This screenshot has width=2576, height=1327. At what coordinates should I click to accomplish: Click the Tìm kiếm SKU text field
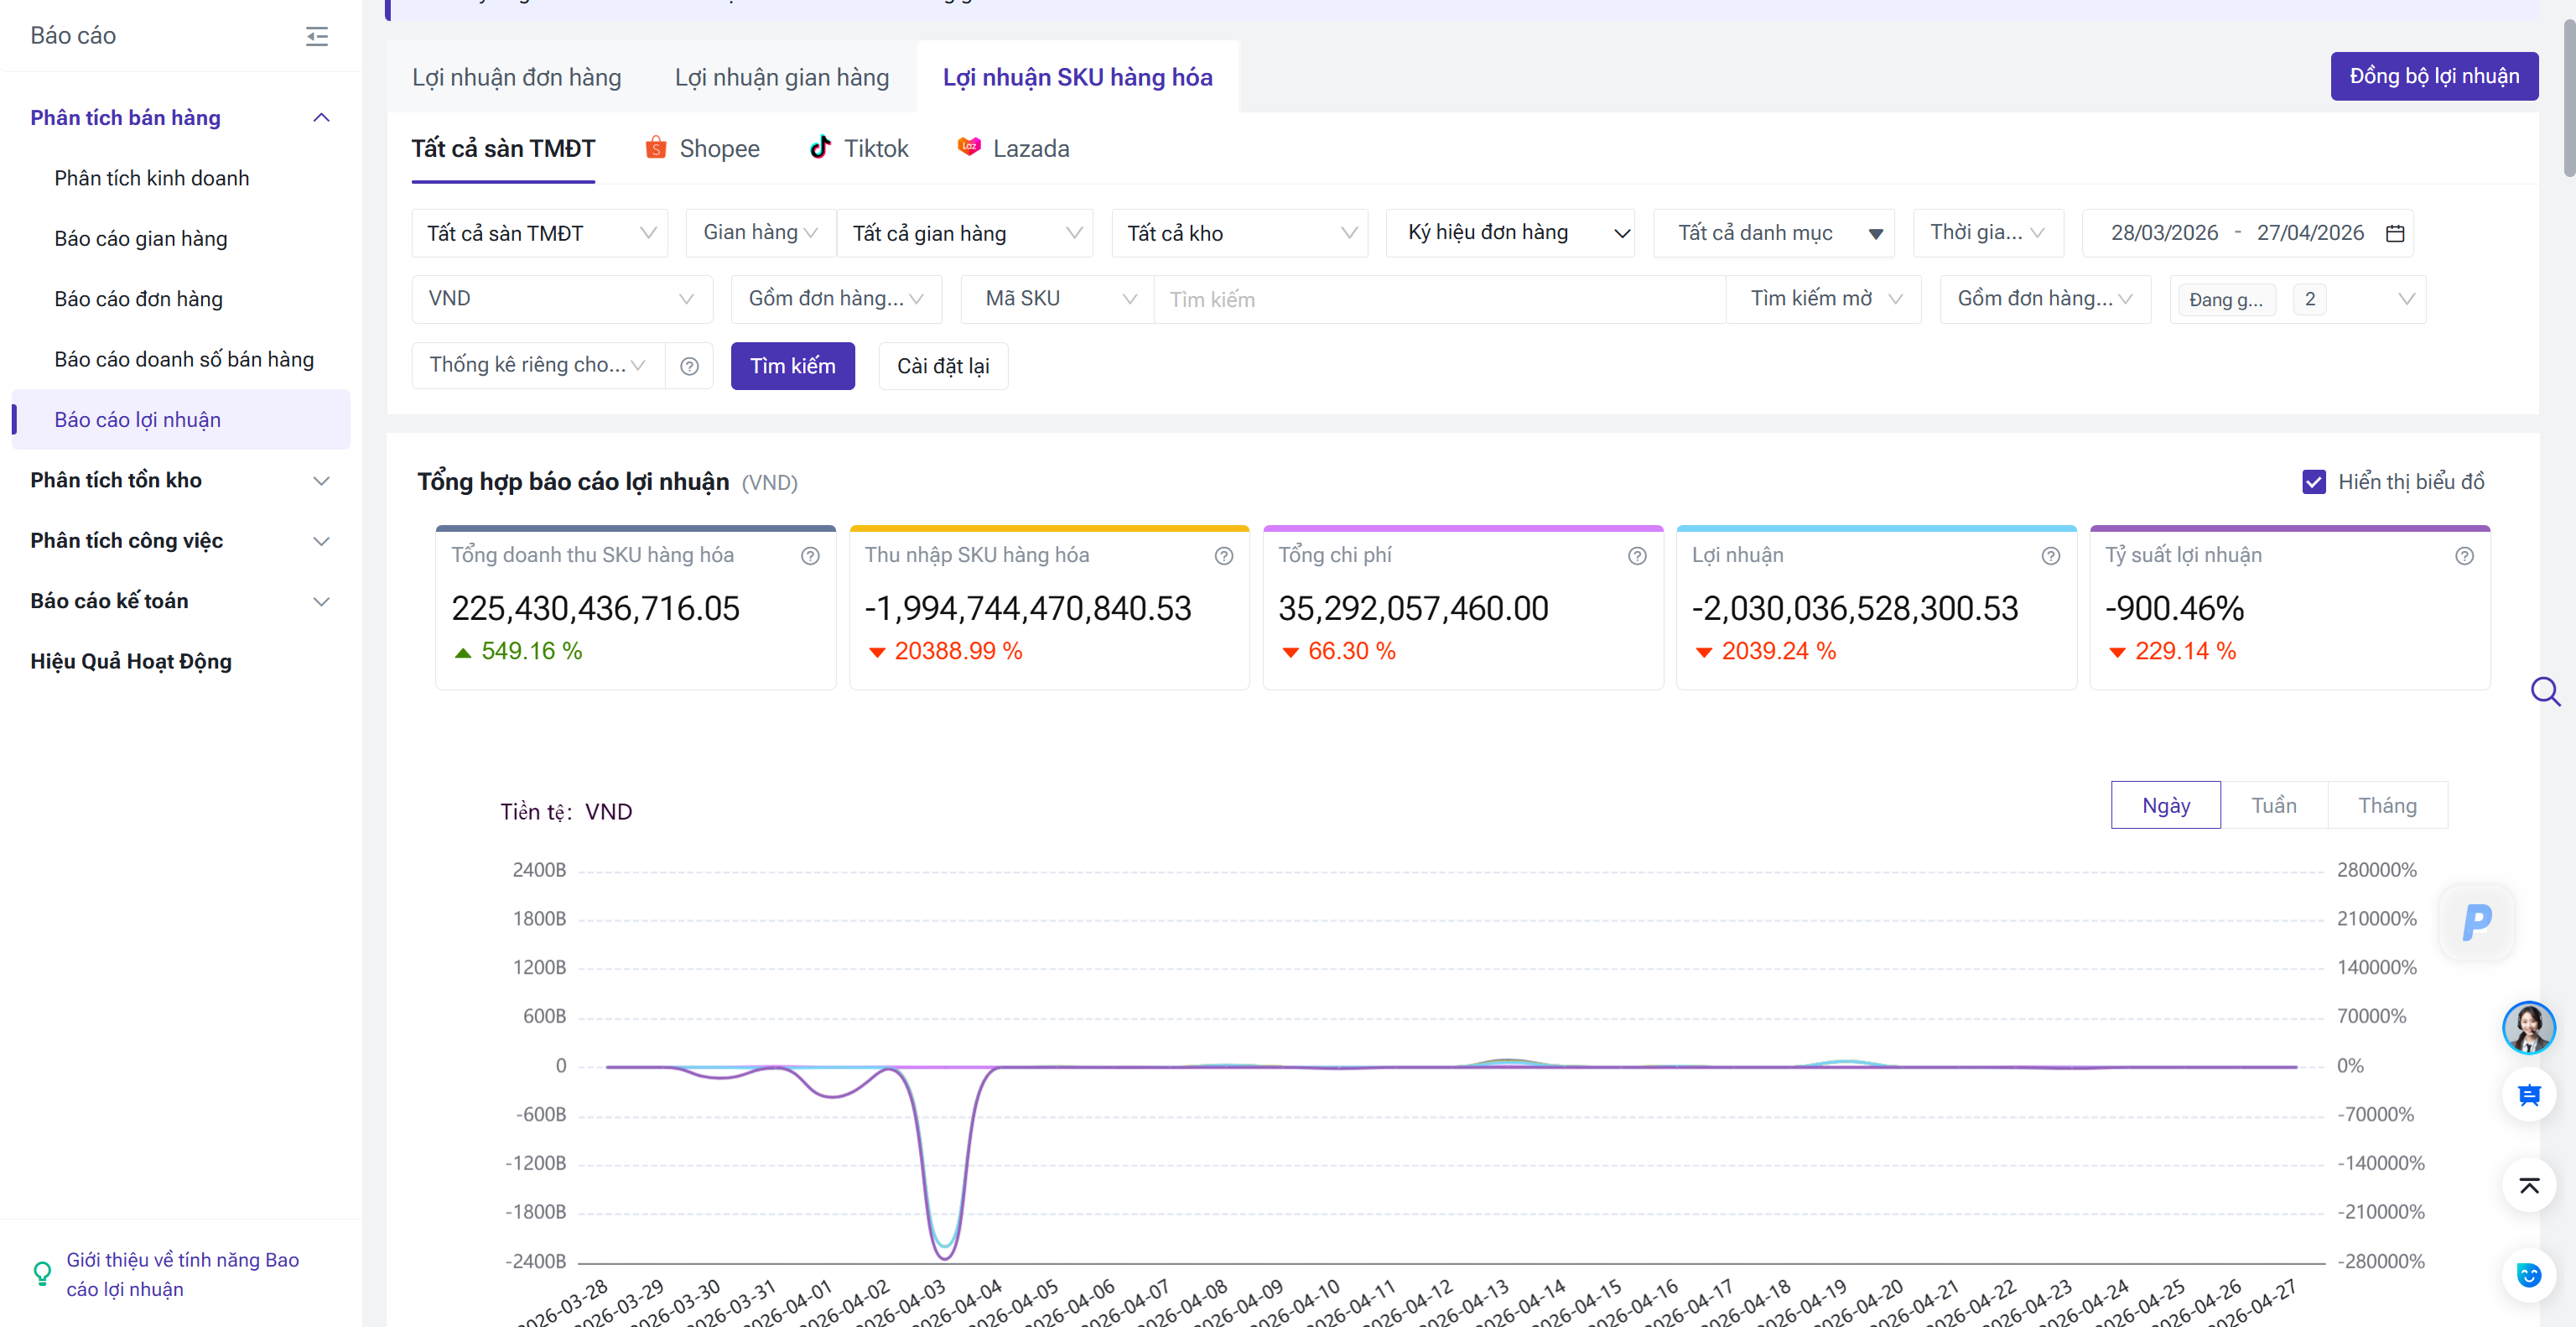[1438, 299]
